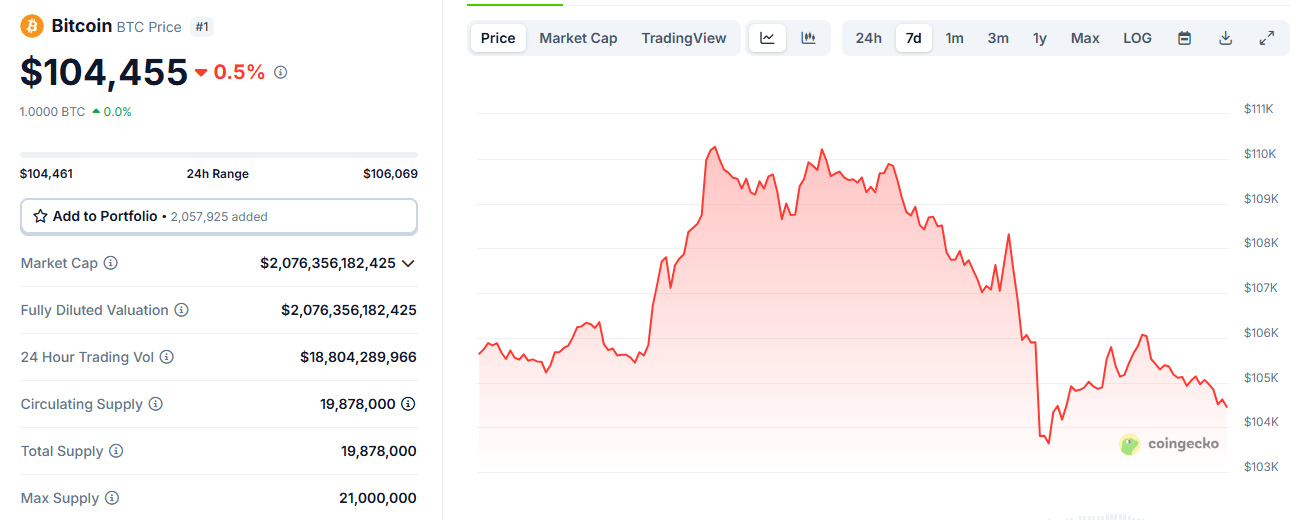Toggle the LOG scale option

point(1137,38)
